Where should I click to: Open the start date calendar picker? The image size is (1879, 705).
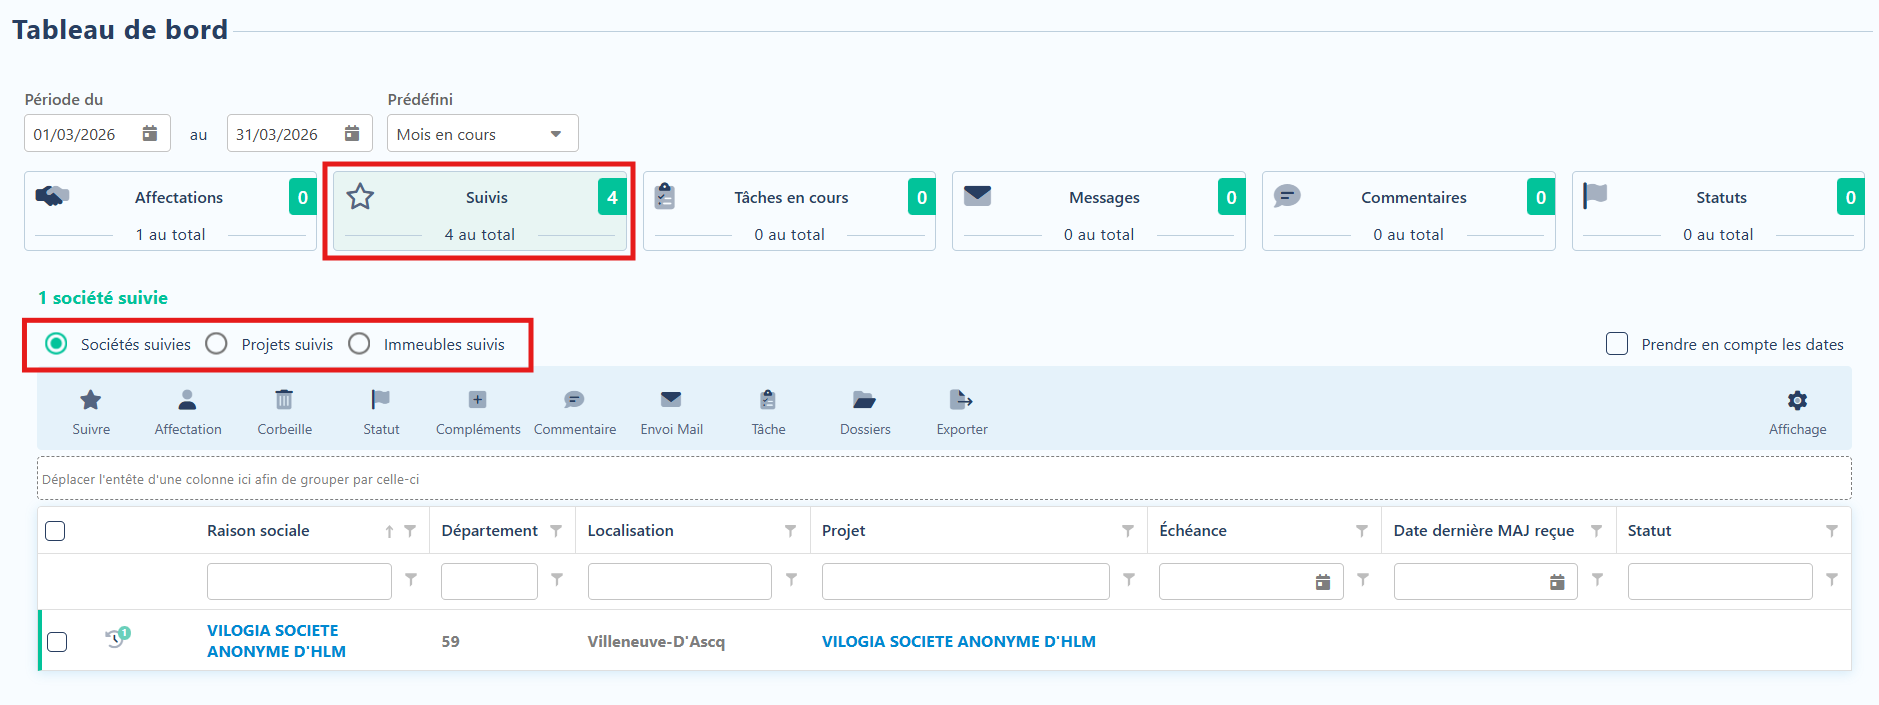pyautogui.click(x=150, y=134)
